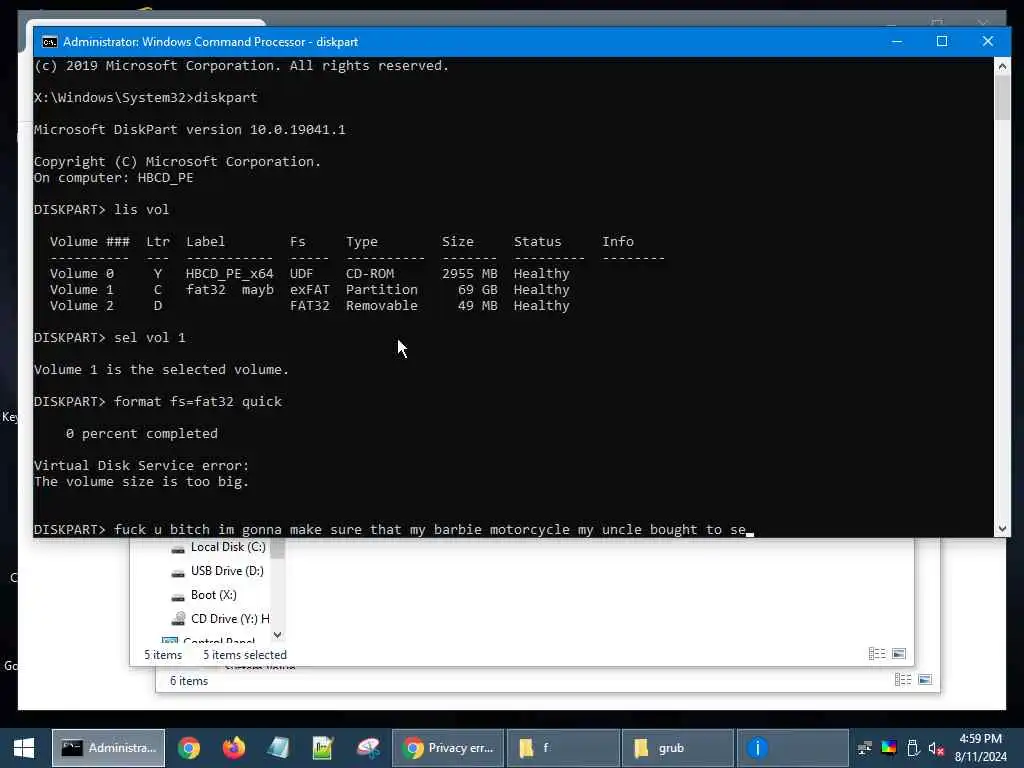The image size is (1024, 768).
Task: Switch to the Chrome 'Privacy err...' window
Action: [x=448, y=748]
